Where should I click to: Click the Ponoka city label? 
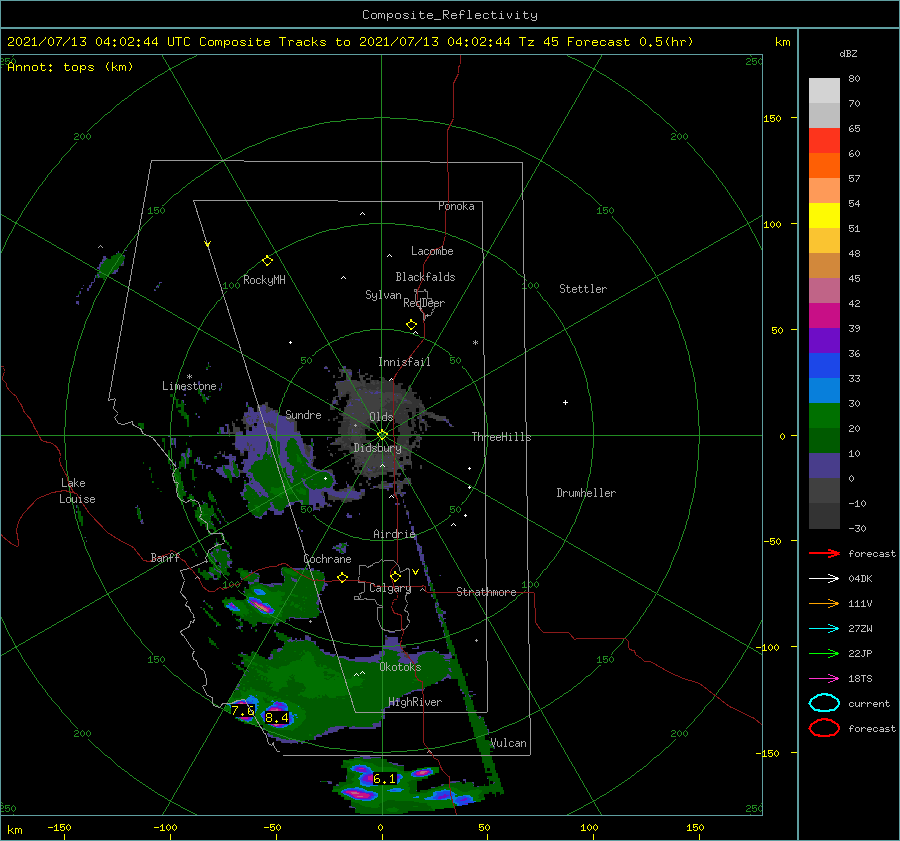[x=456, y=206]
